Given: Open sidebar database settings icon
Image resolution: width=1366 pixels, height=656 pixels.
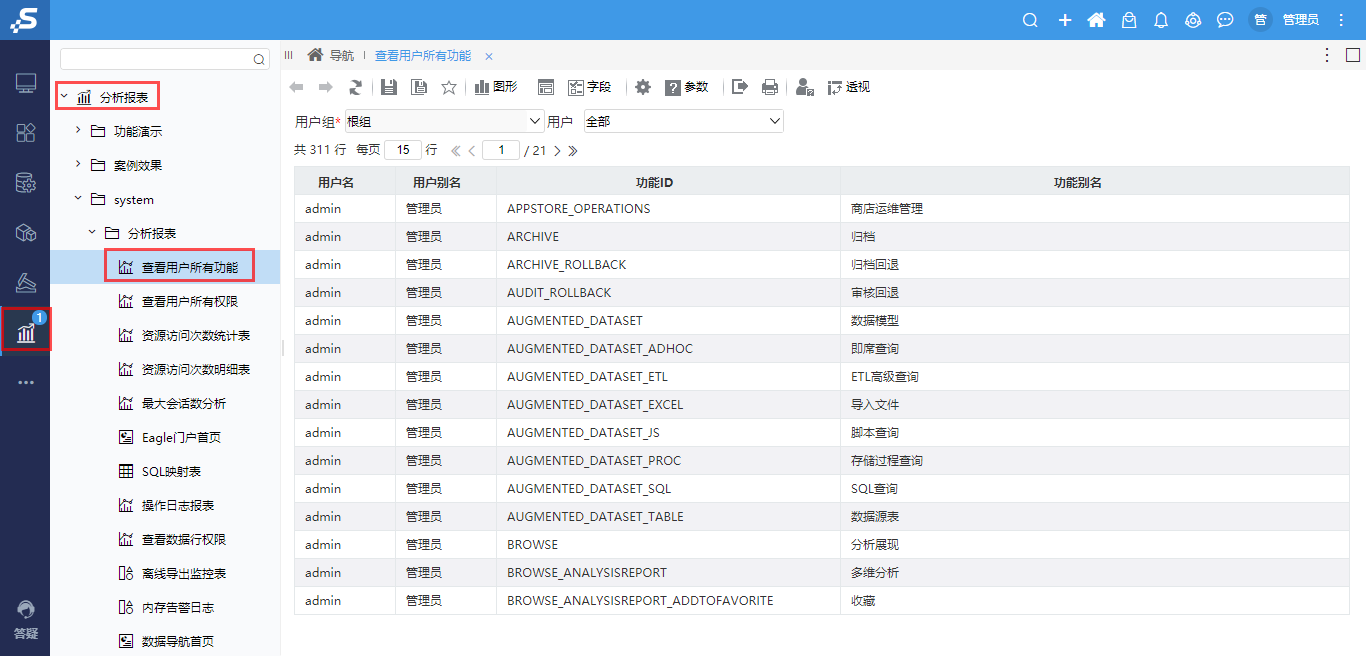Looking at the screenshot, I should (26, 183).
